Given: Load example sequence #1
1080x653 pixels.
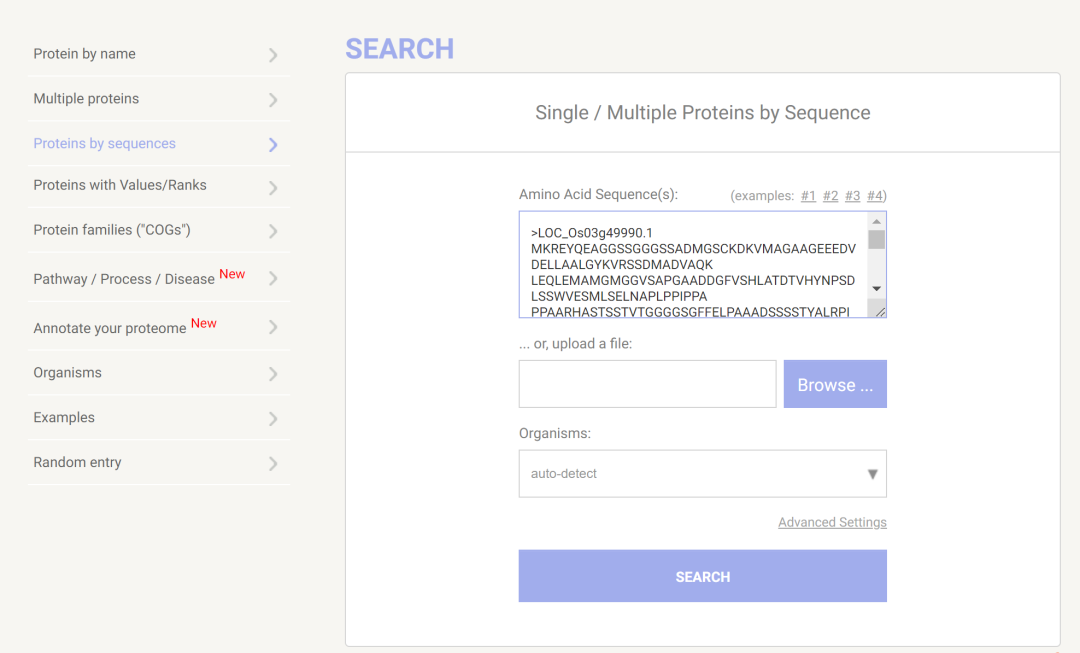Looking at the screenshot, I should [808, 196].
